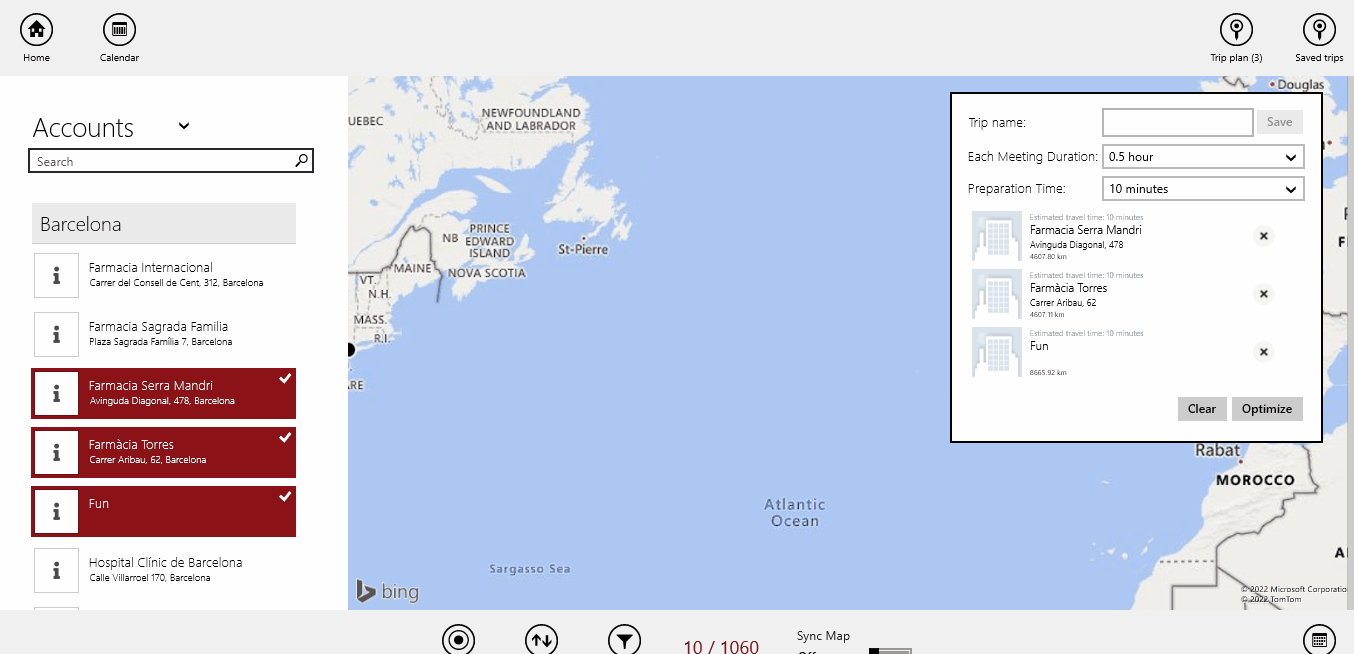The height and width of the screenshot is (654, 1354).
Task: Deselect Farmàcia Torres in accounts list
Action: [164, 452]
